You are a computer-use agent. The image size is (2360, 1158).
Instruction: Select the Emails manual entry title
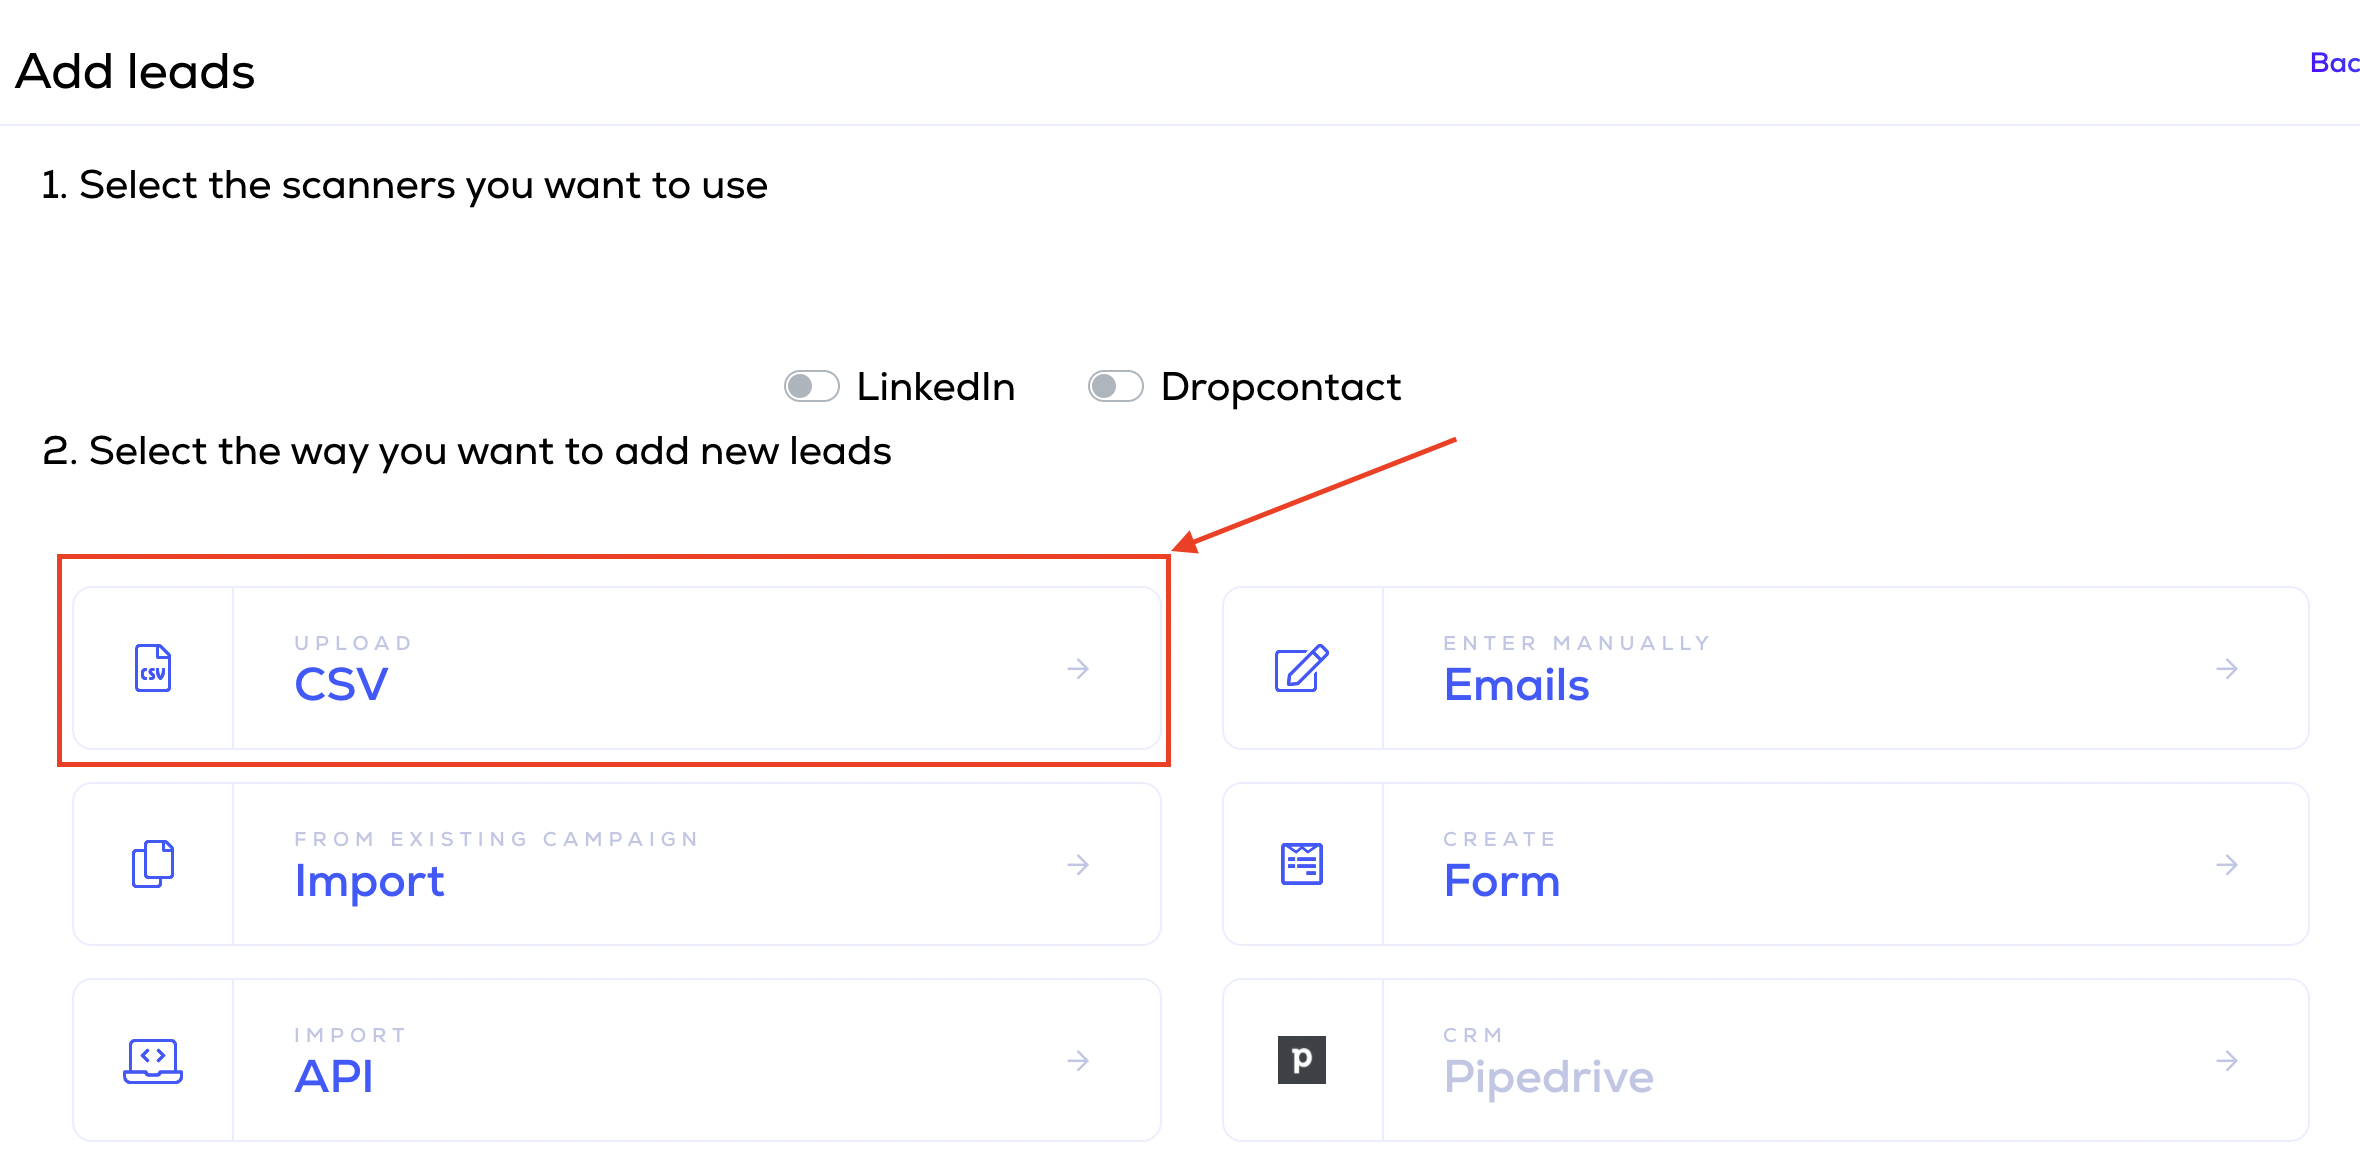pos(1516,685)
